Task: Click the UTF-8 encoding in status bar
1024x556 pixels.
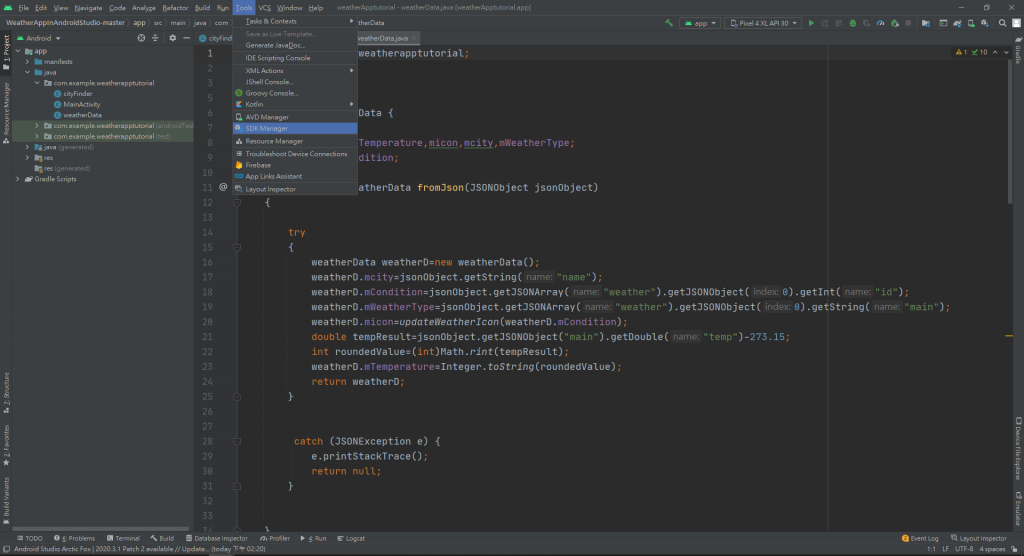Action: point(964,549)
